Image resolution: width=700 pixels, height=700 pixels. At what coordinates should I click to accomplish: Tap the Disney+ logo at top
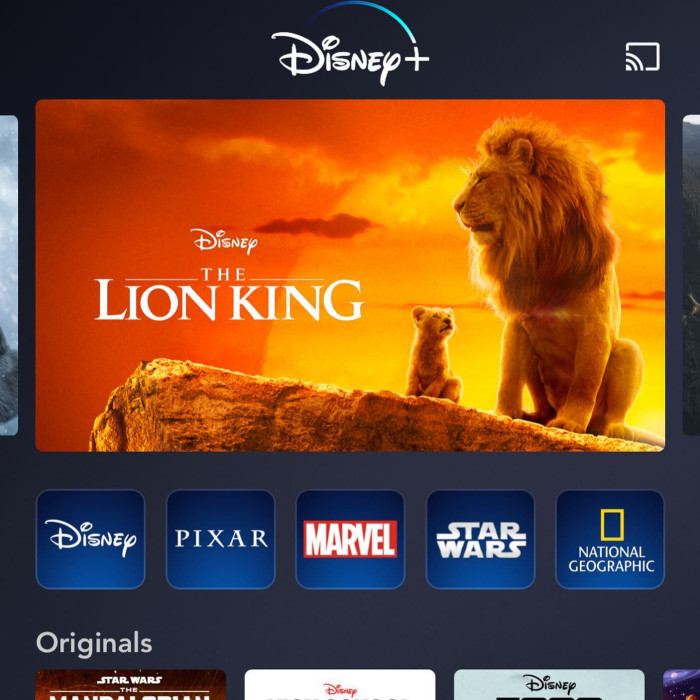click(x=350, y=45)
